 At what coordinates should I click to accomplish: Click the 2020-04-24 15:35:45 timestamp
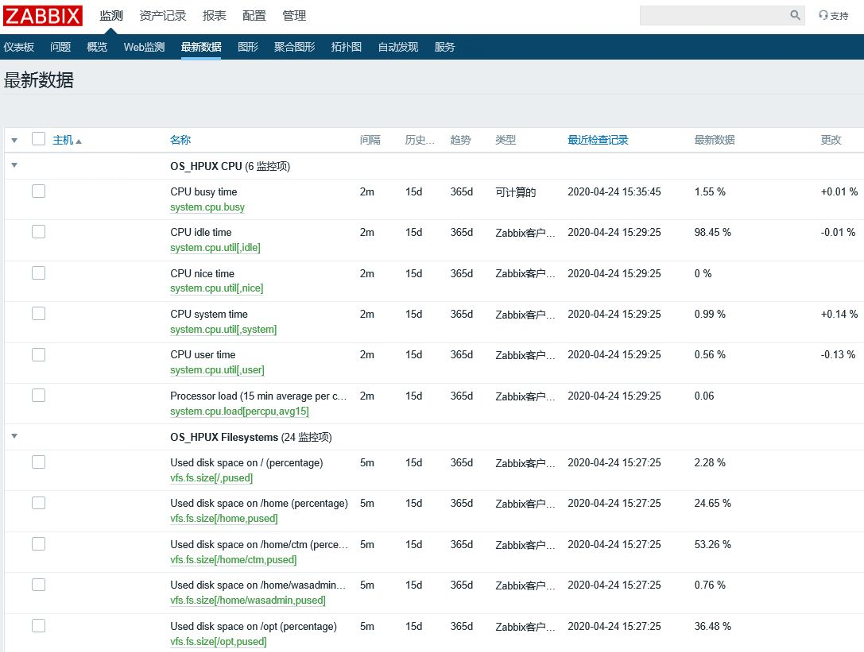tap(614, 192)
